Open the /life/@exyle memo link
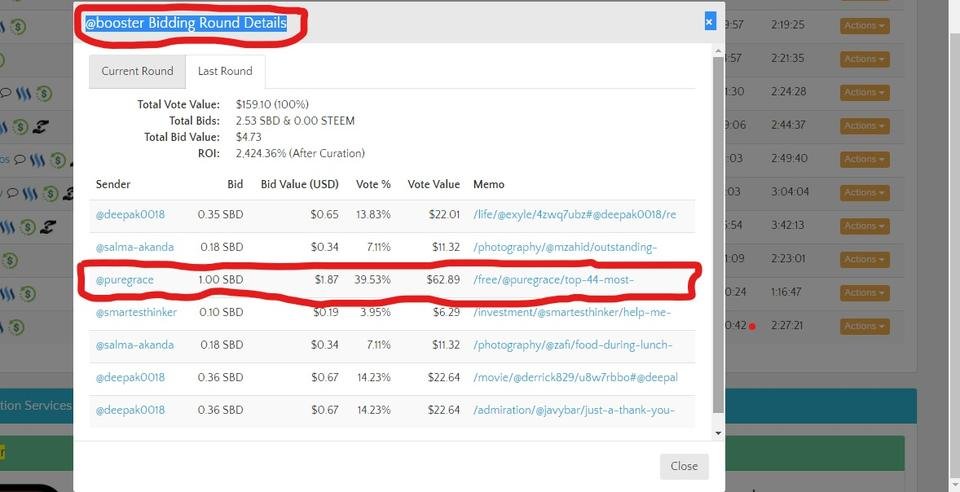The height and width of the screenshot is (492, 960). pyautogui.click(x=575, y=215)
